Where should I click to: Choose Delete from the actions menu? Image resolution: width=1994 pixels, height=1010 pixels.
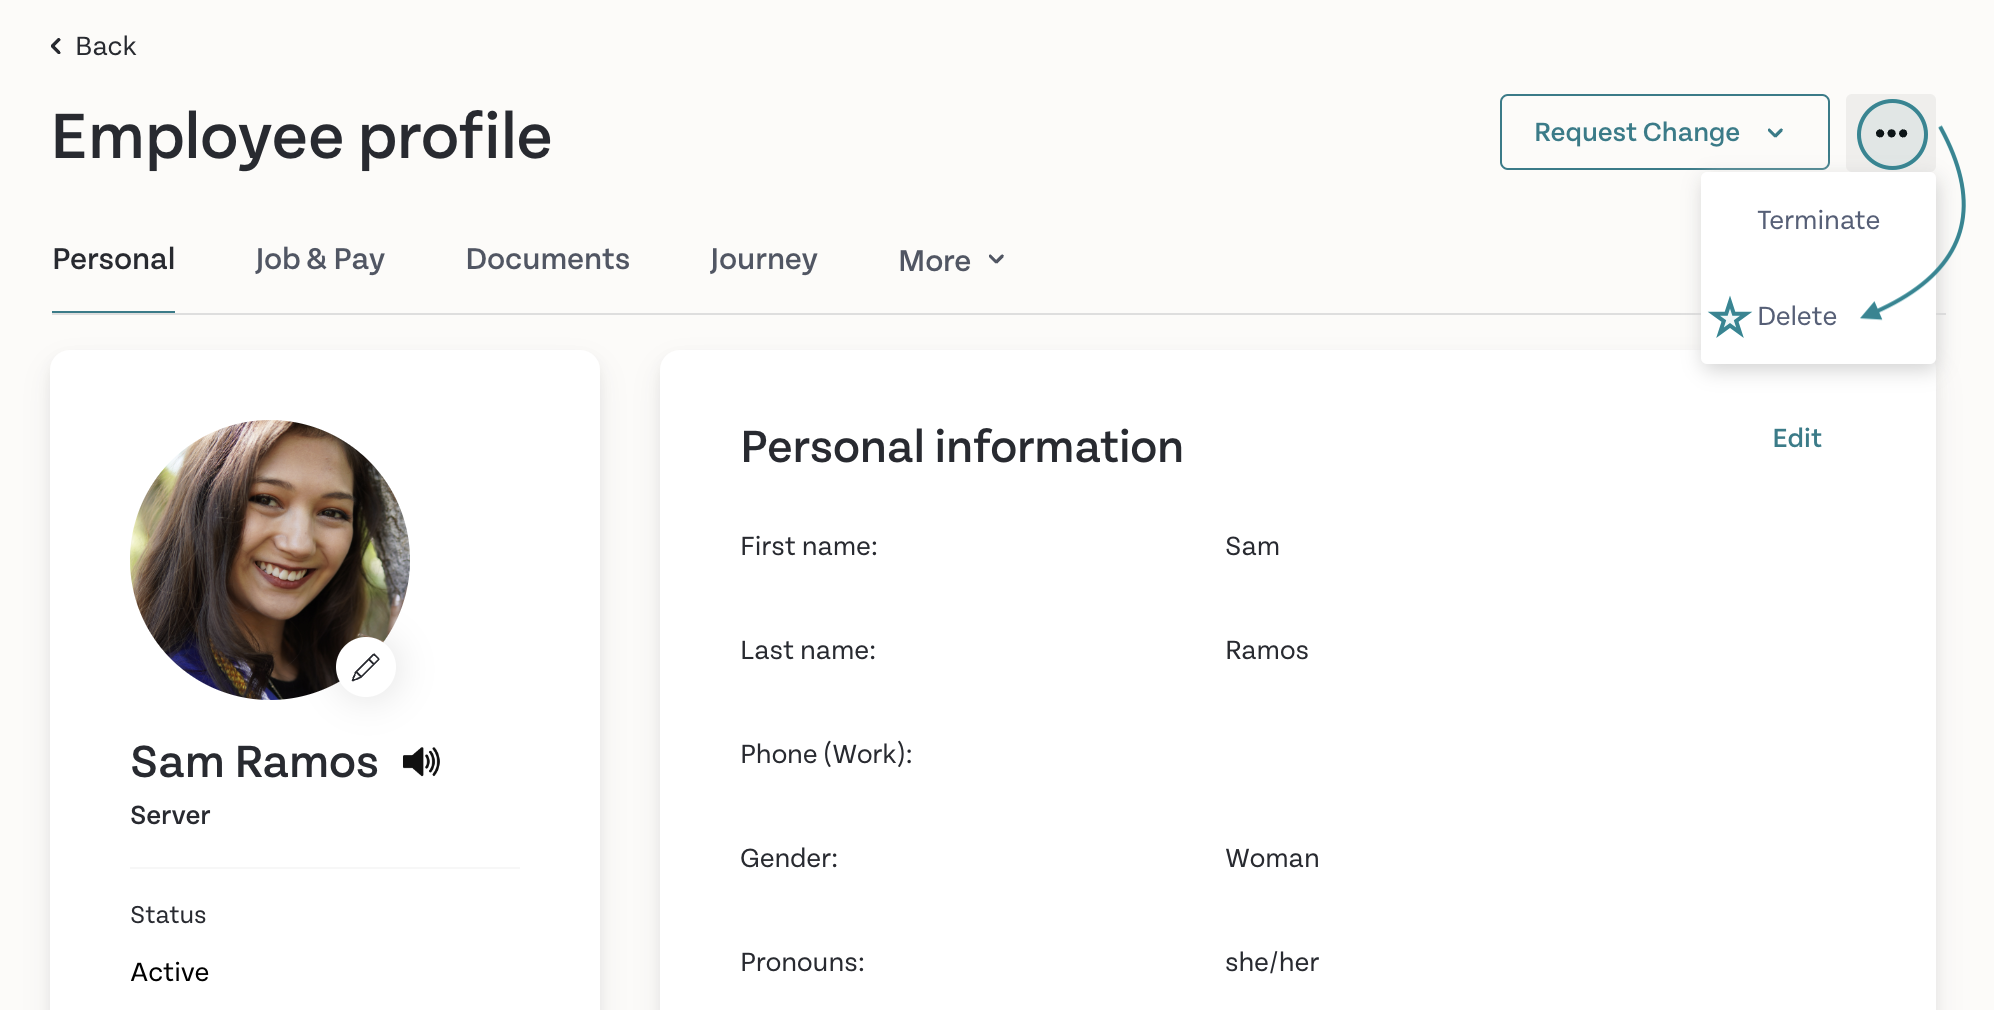pos(1796,316)
